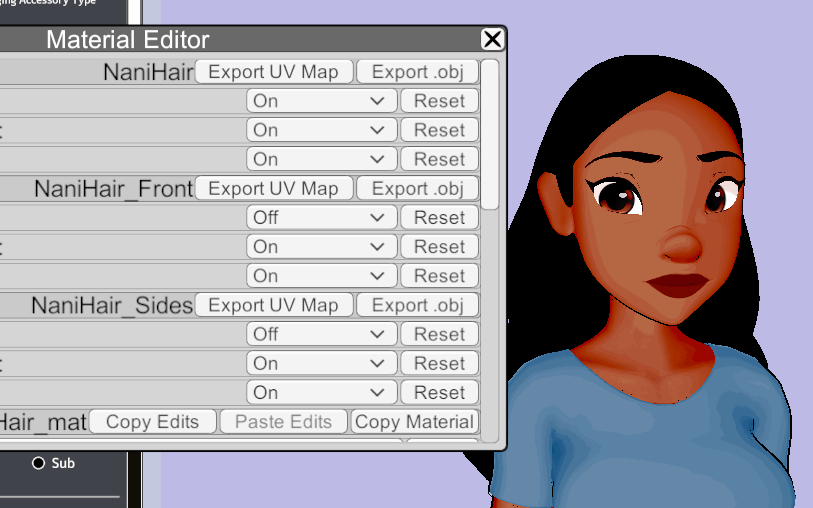The width and height of the screenshot is (813, 508).
Task: Reset second setting under NaniHair_Front
Action: coord(439,246)
